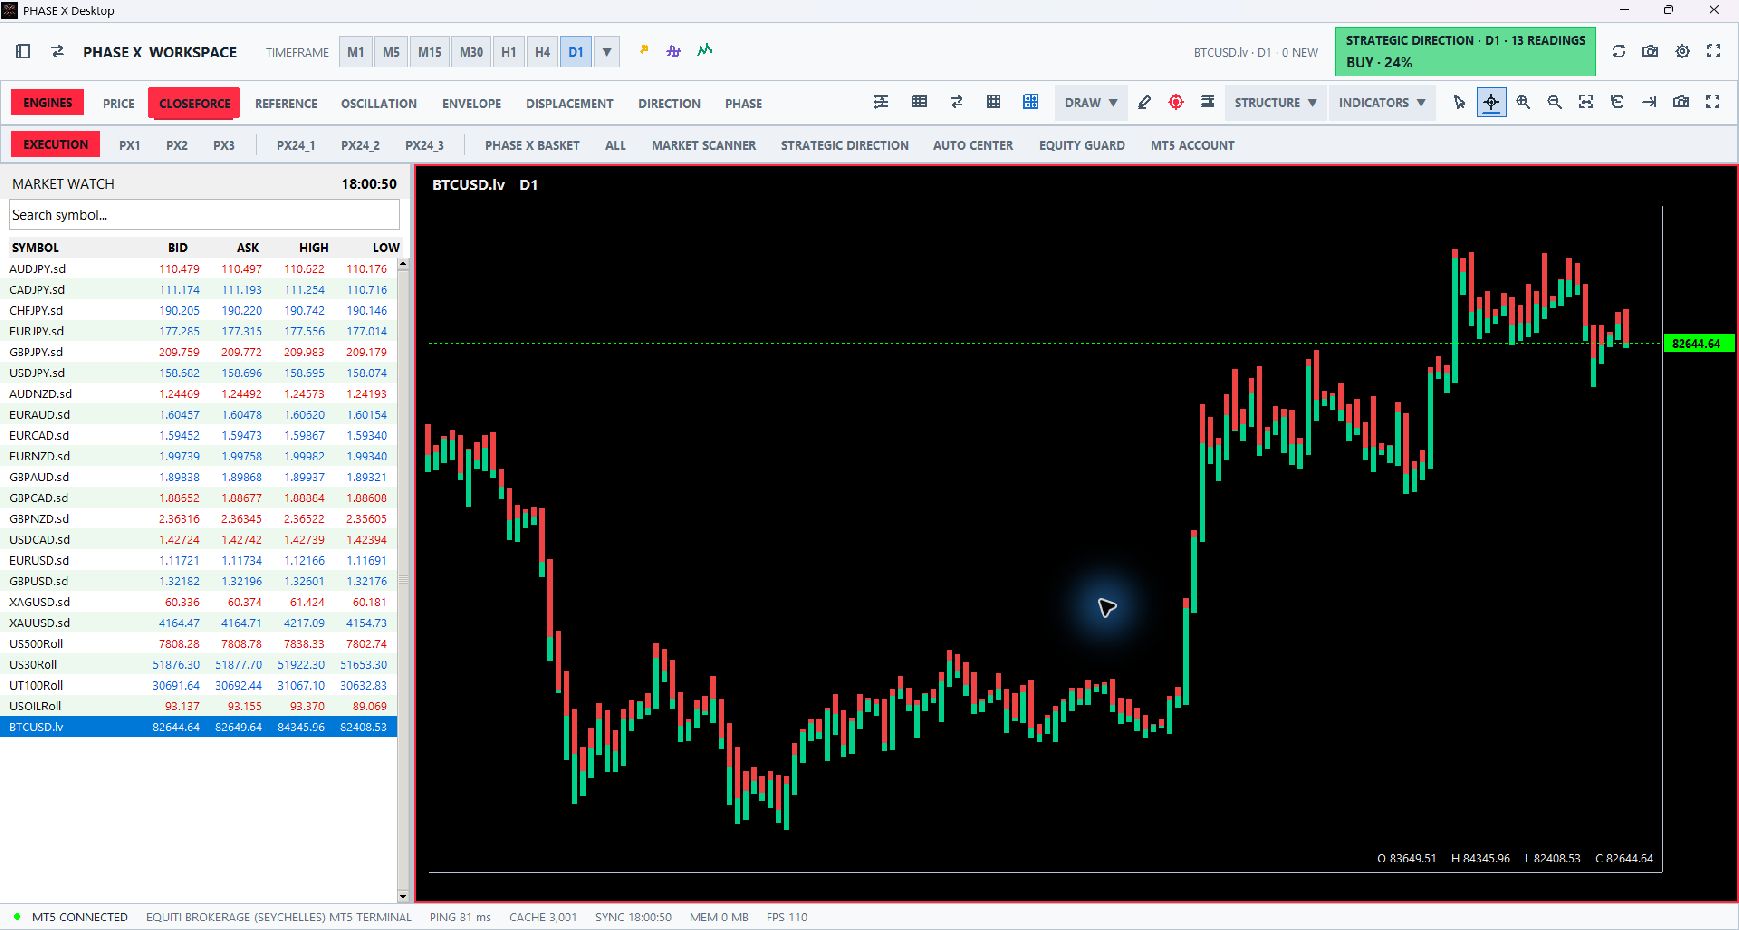Click Market Watch scrollbar down arrow
Viewport: 1739px width, 930px height.
(x=403, y=896)
